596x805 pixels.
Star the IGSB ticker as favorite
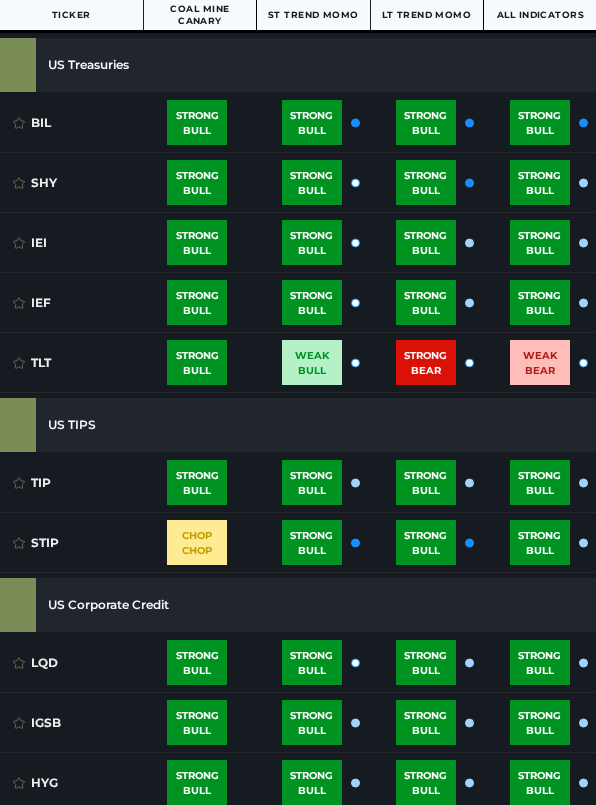(19, 724)
